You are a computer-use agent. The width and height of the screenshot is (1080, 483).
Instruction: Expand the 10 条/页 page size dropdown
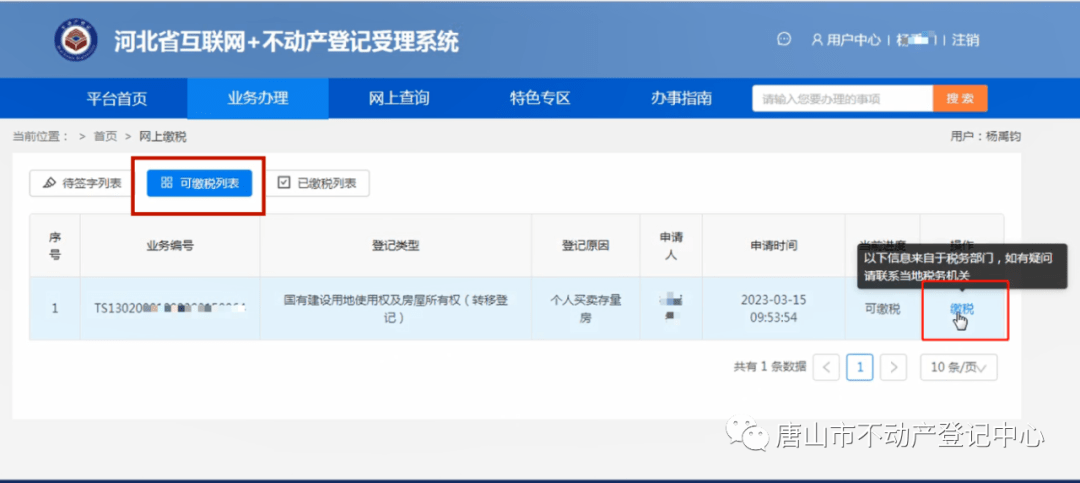[x=958, y=367]
